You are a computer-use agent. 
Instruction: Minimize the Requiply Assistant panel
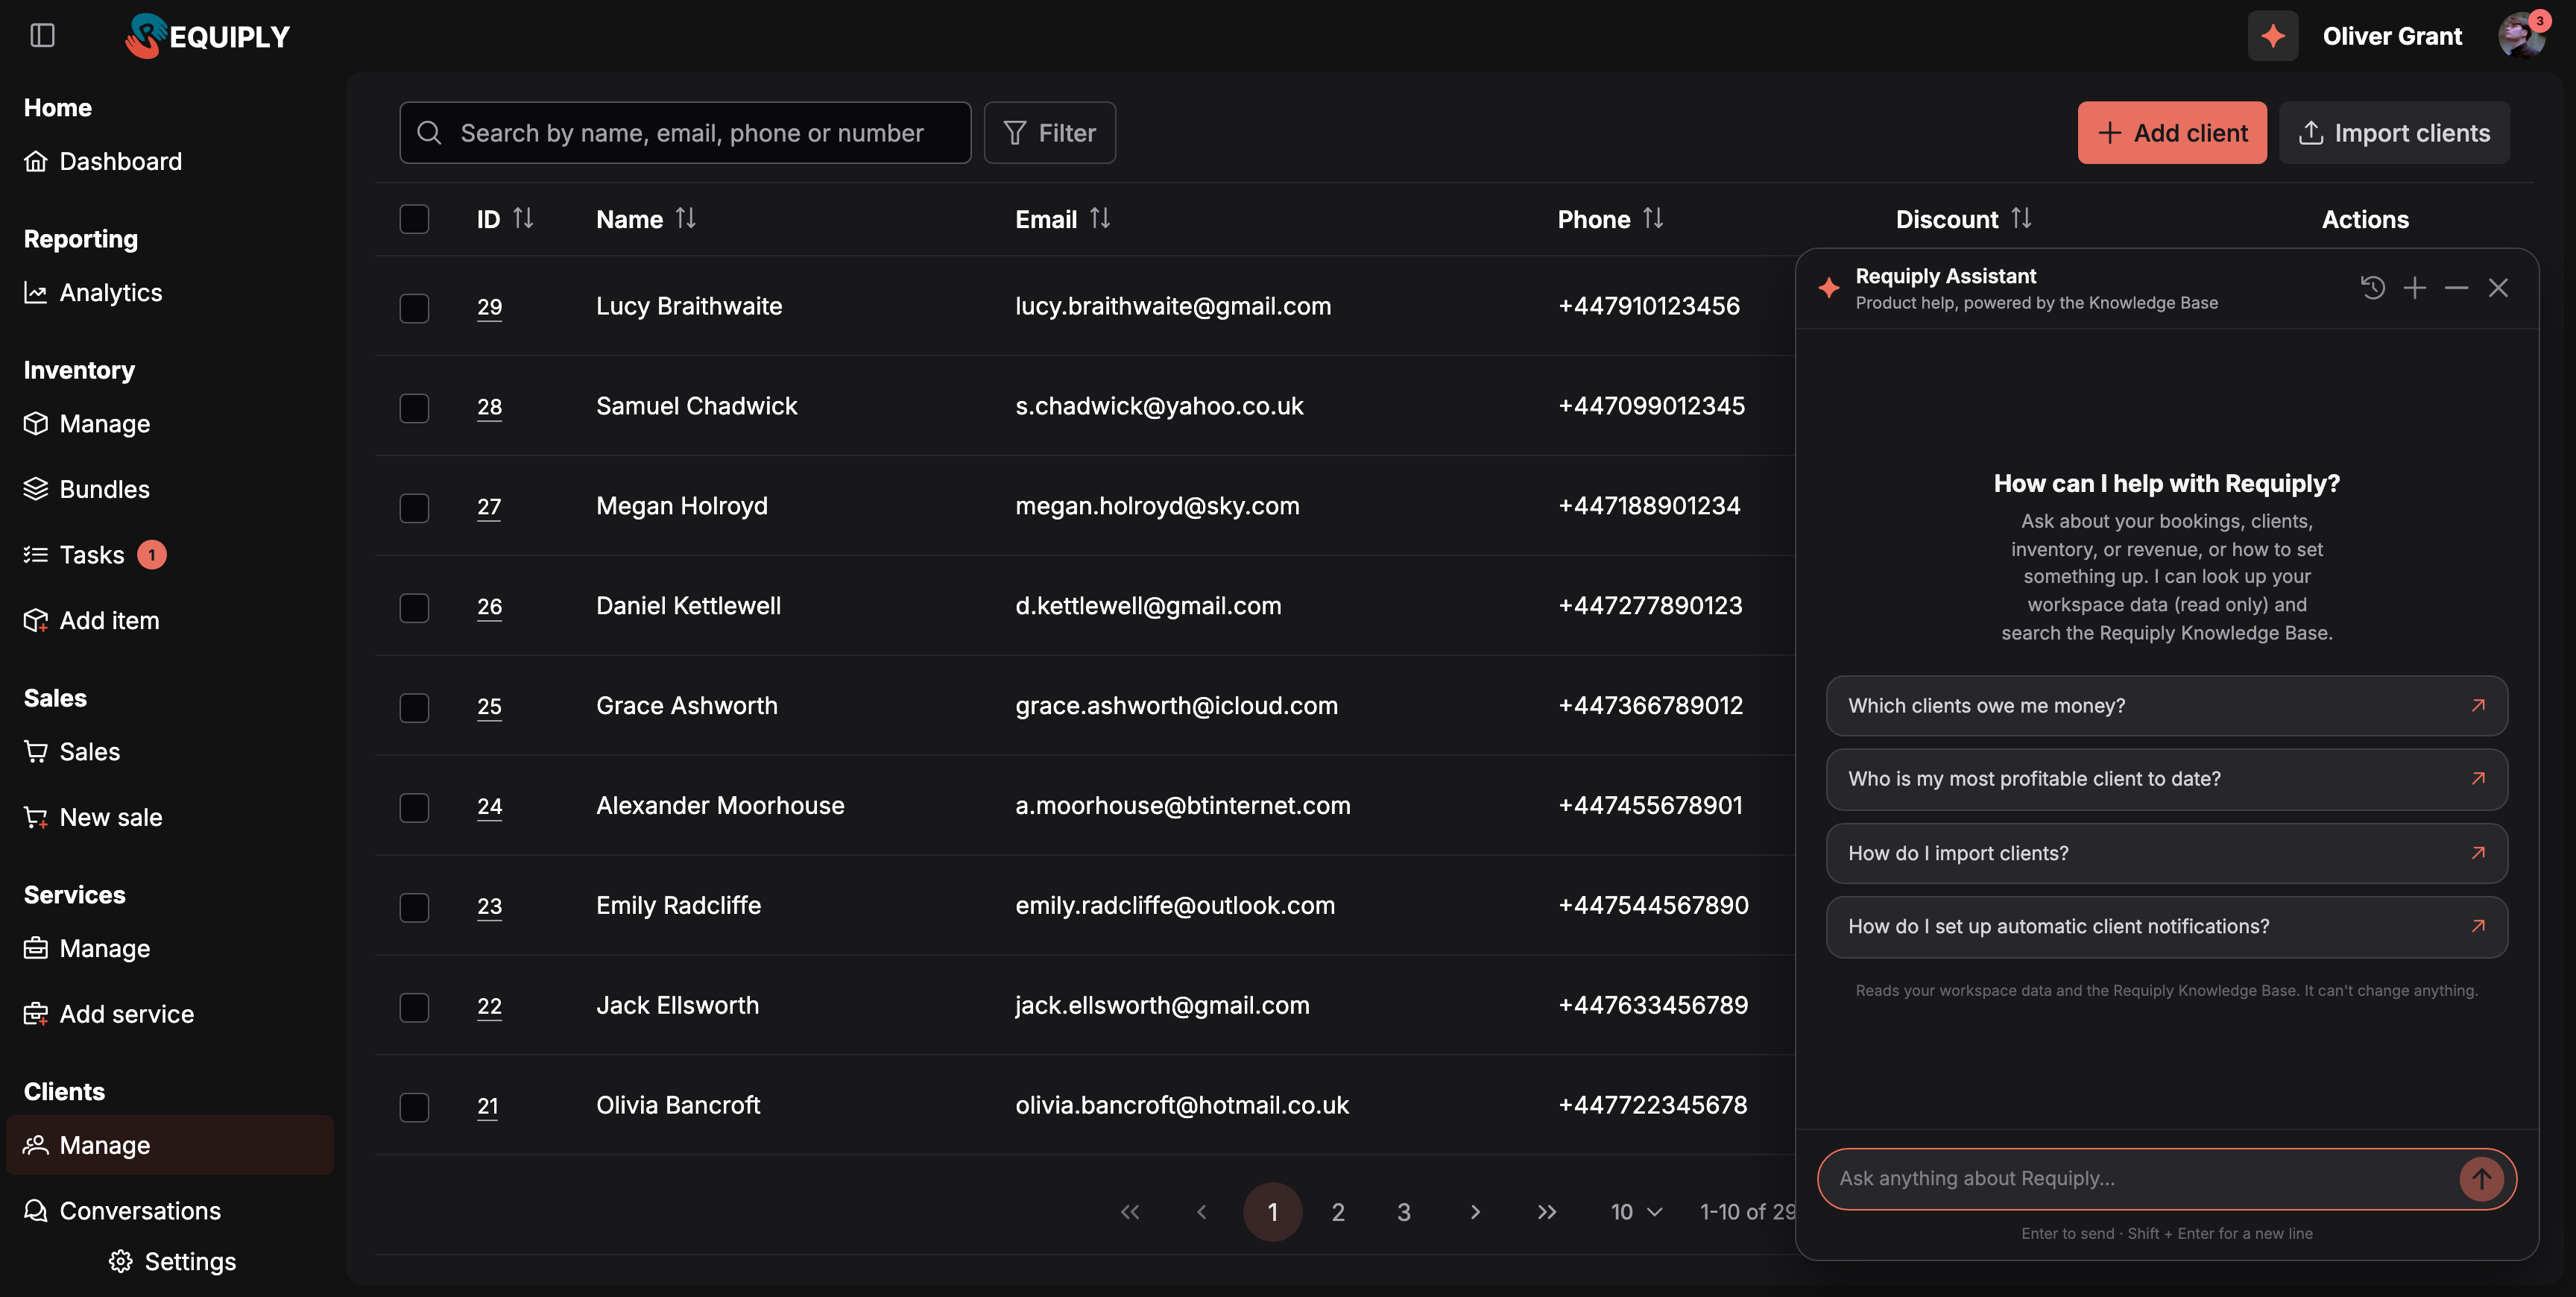pyautogui.click(x=2456, y=288)
